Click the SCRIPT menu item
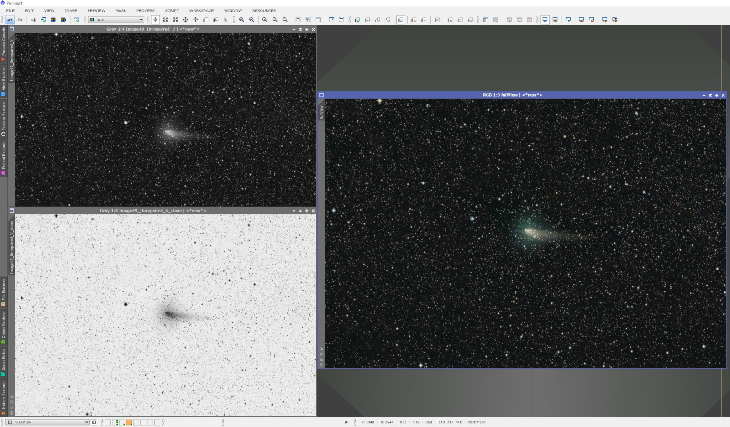Screen dimensions: 730x427 (x=171, y=10)
